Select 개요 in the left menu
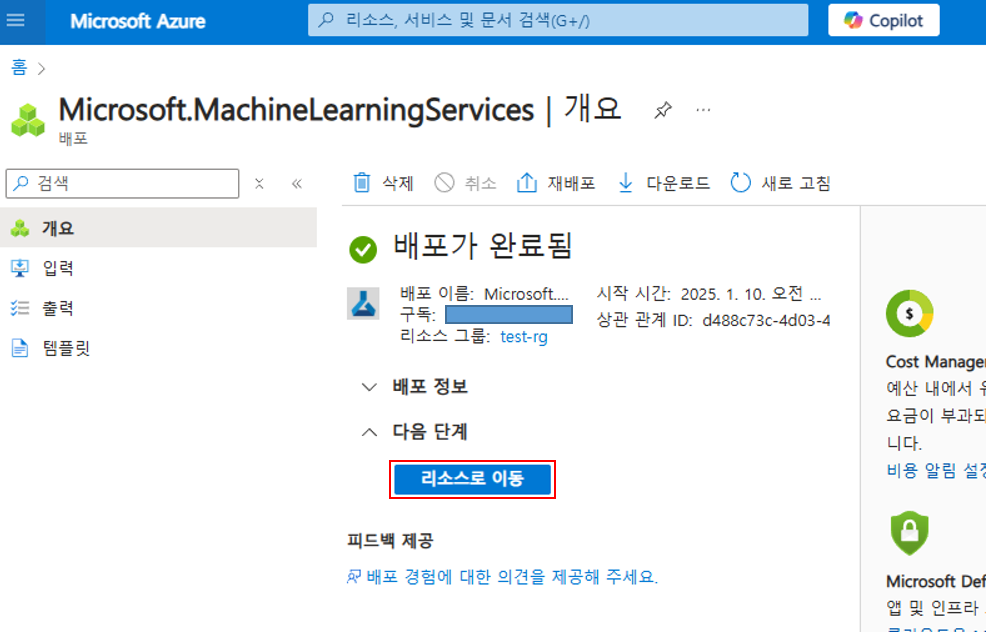Screen dimensions: 988x633 (x=158, y=228)
